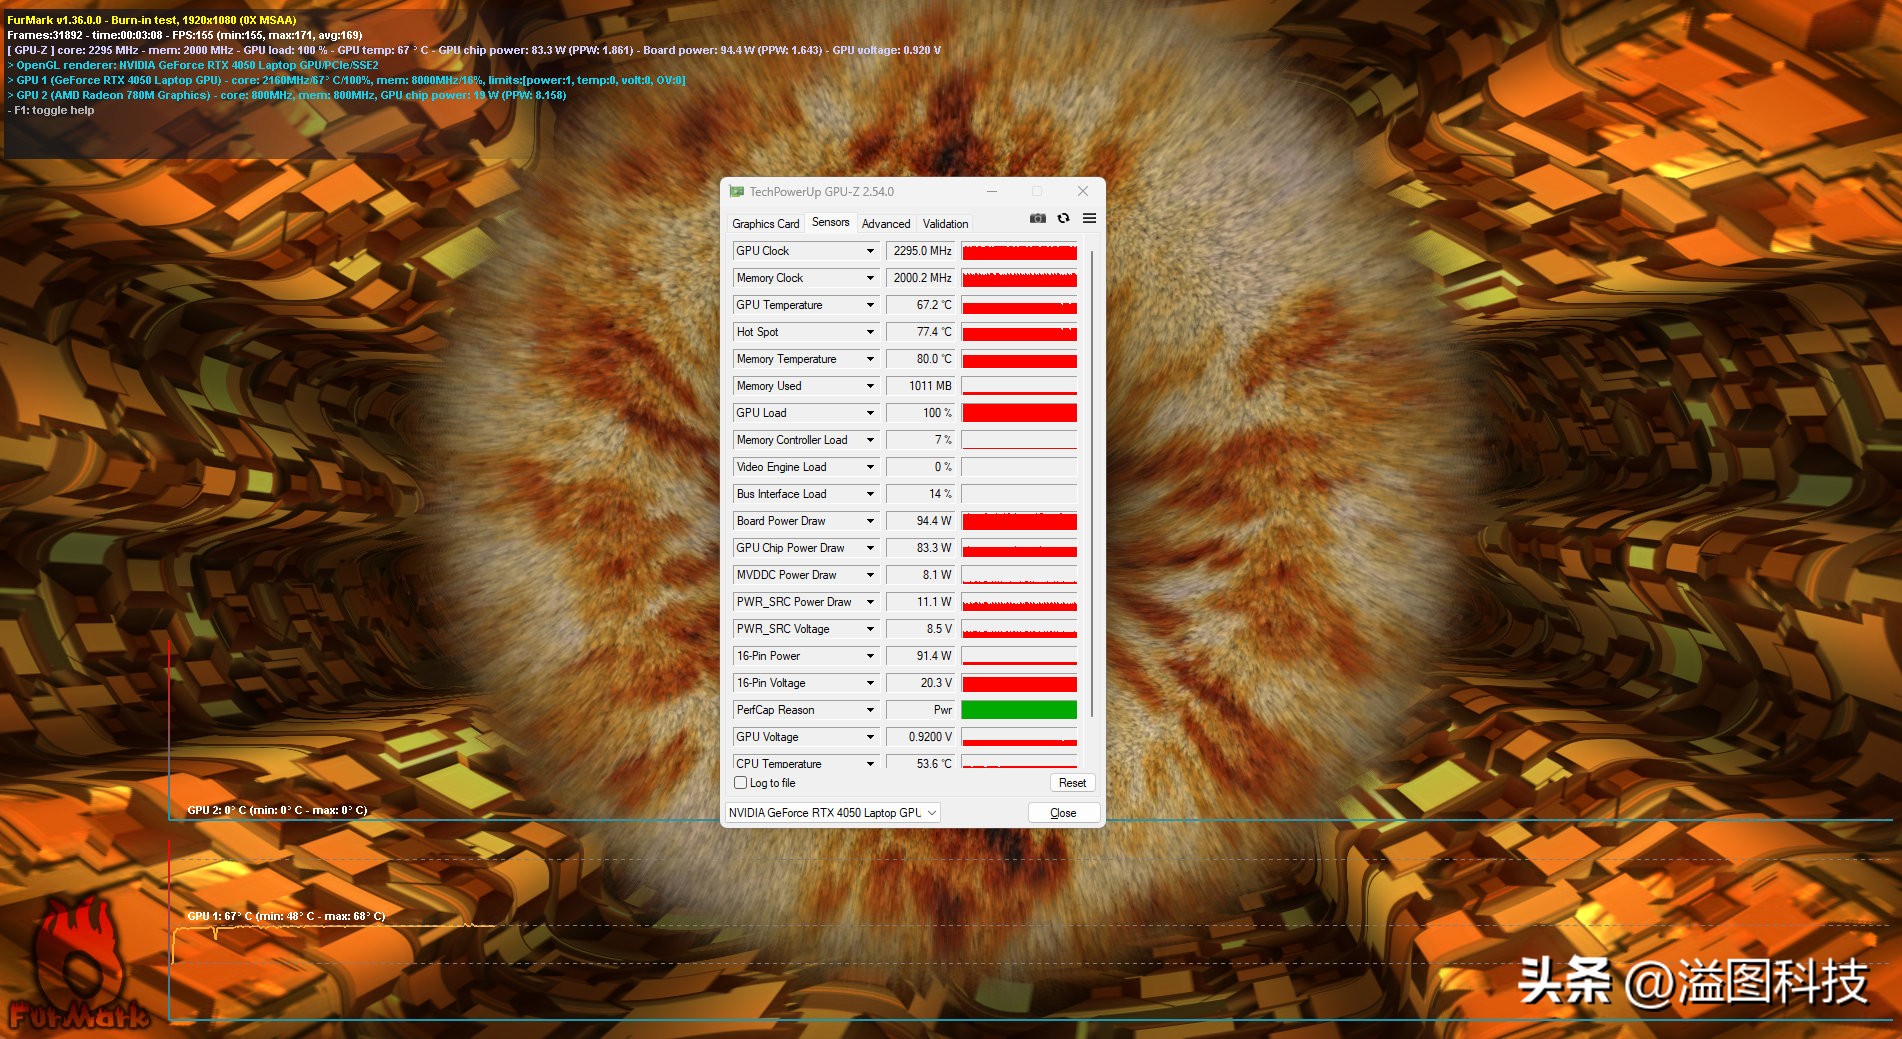Open the GPU-Z hamburger menu
Image resolution: width=1902 pixels, height=1039 pixels.
pyautogui.click(x=1090, y=218)
